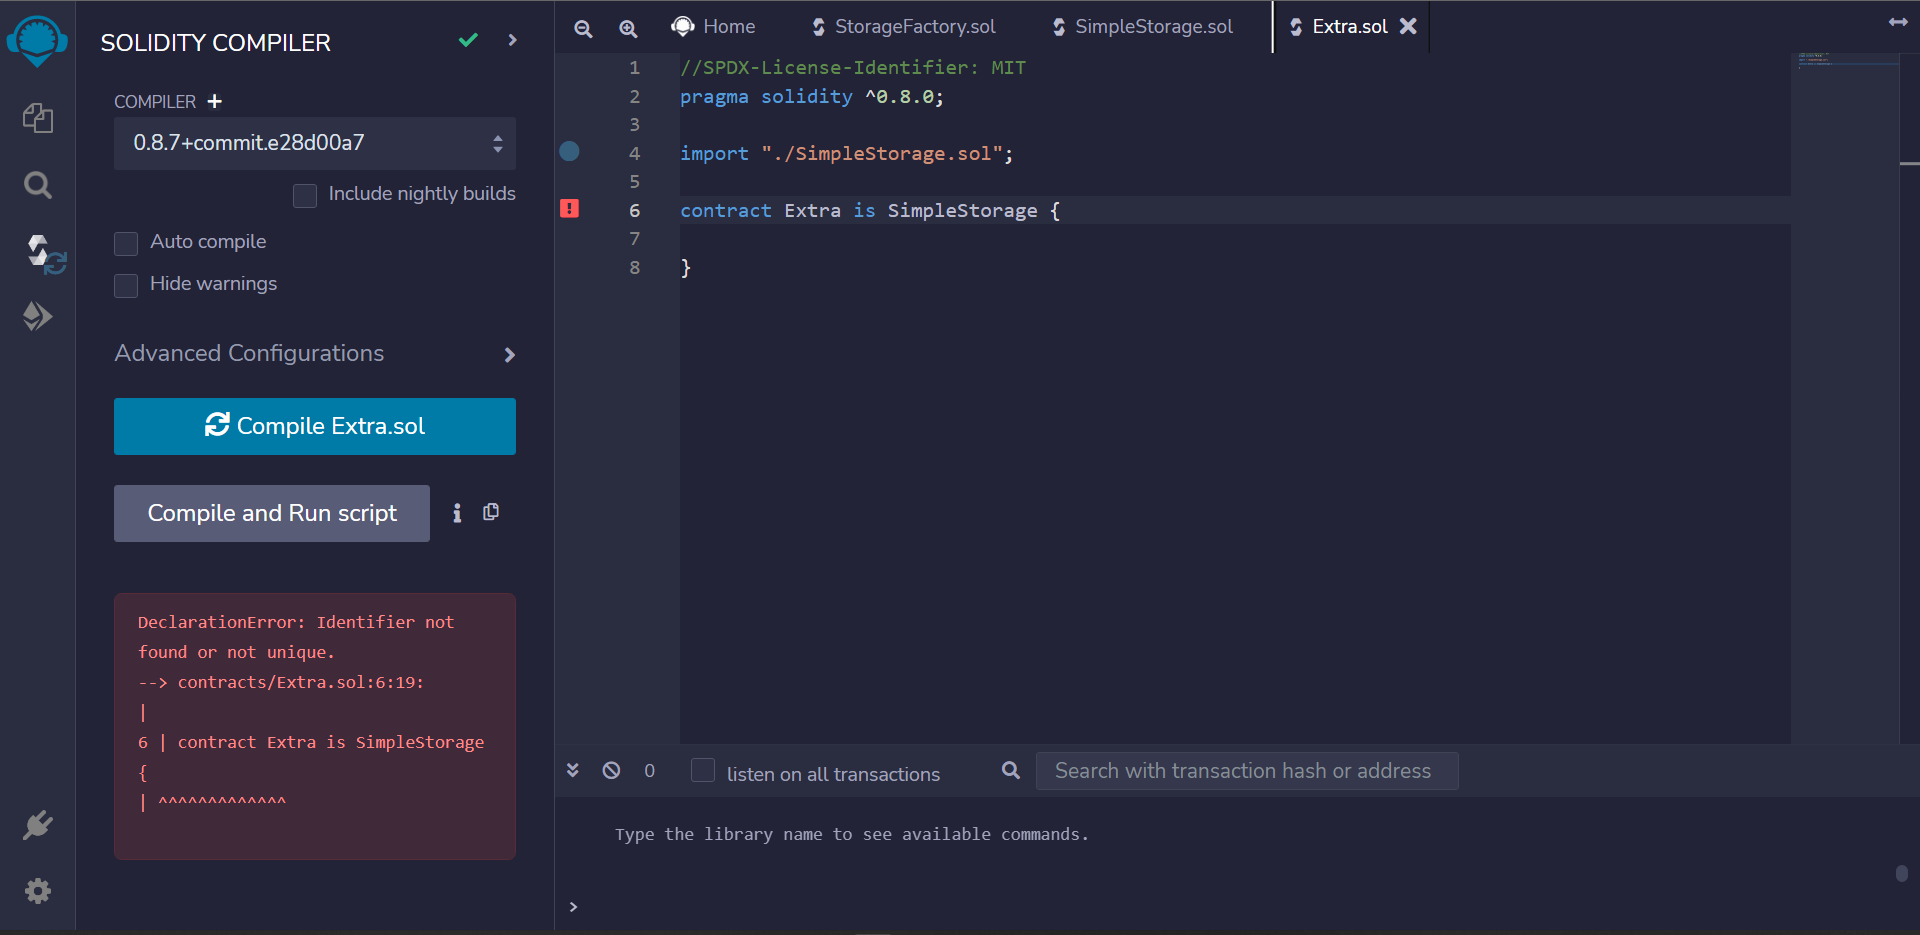Place cursor on the import SimpleStorage.sol line
The width and height of the screenshot is (1920, 935).
846,153
